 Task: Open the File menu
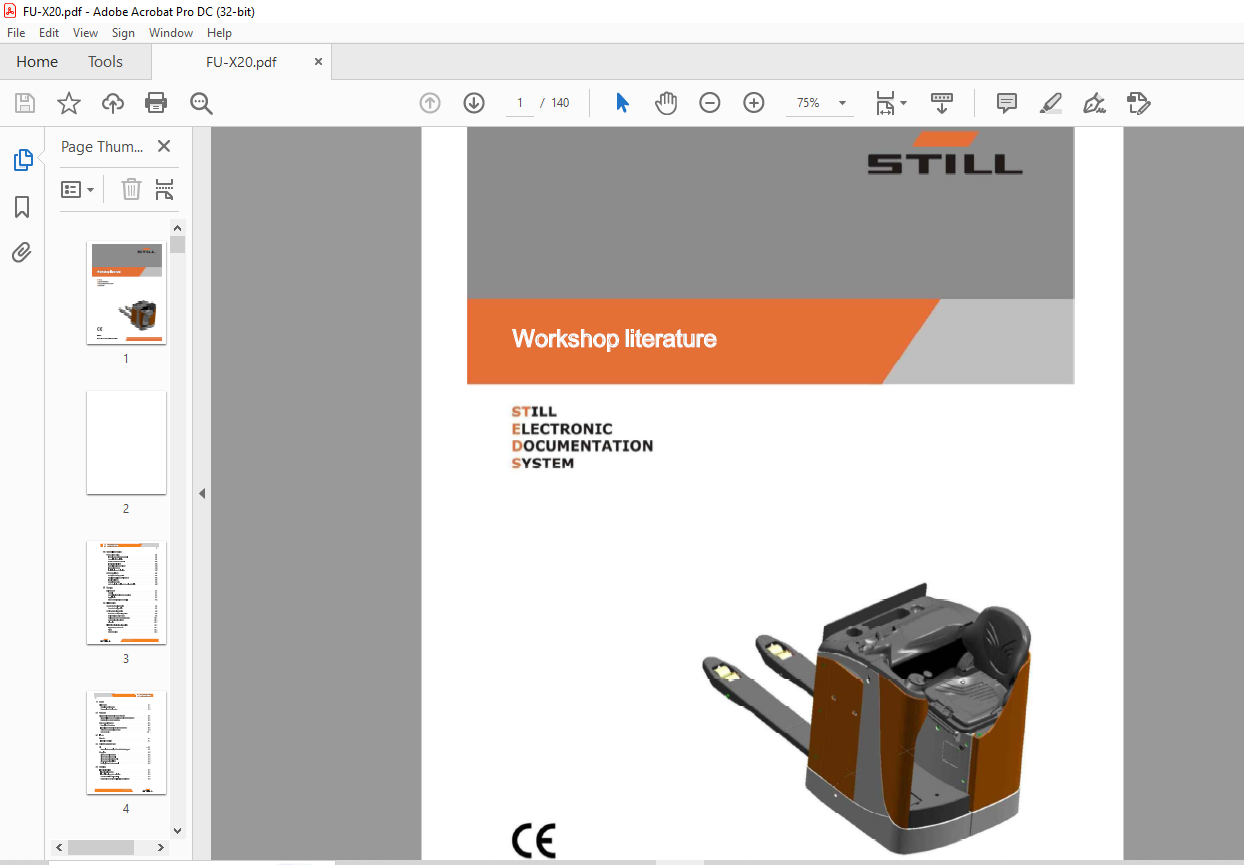16,33
